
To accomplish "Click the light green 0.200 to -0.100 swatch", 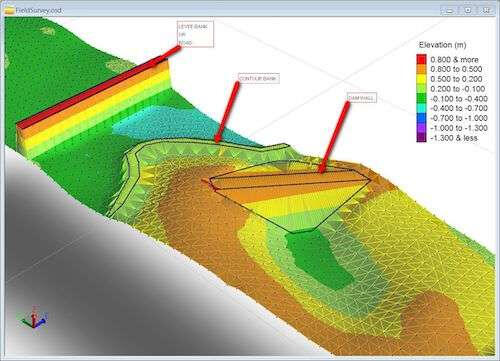I will click(x=421, y=89).
